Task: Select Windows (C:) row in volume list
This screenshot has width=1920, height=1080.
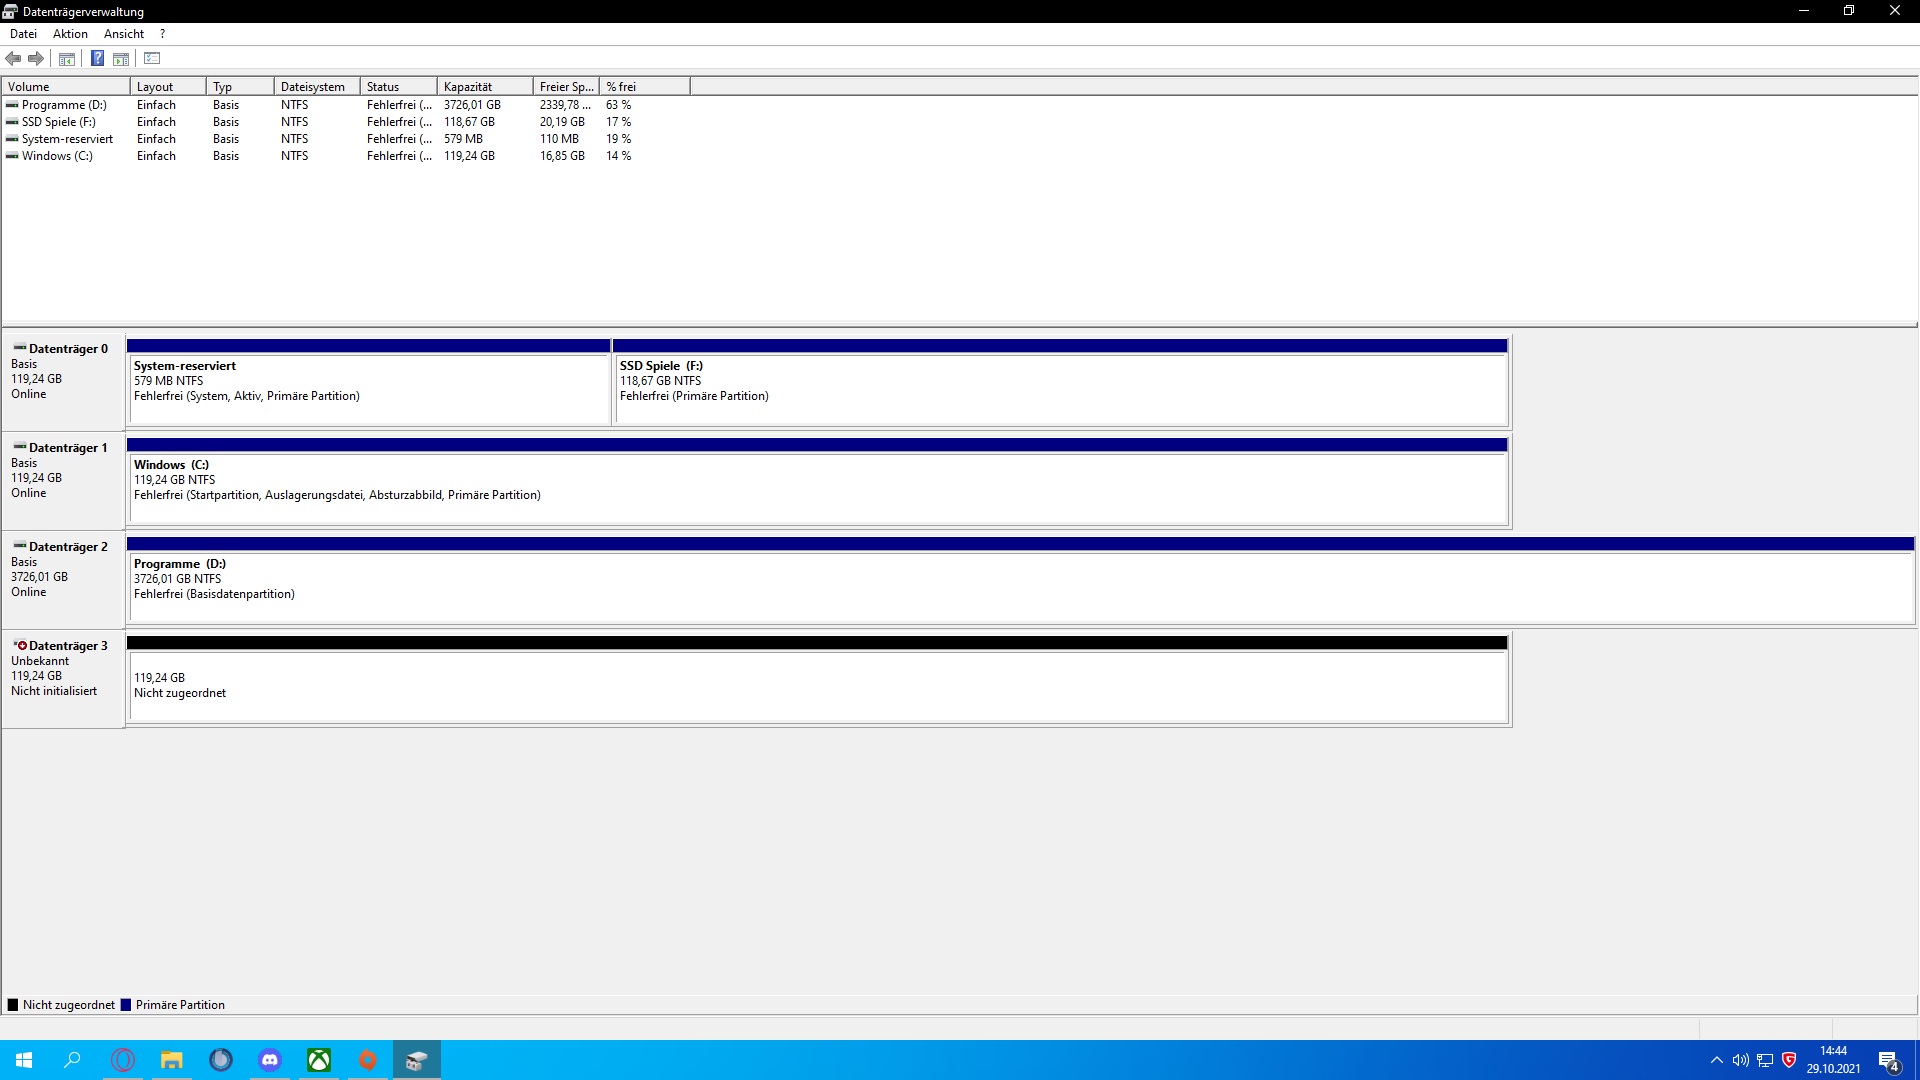Action: coord(56,156)
